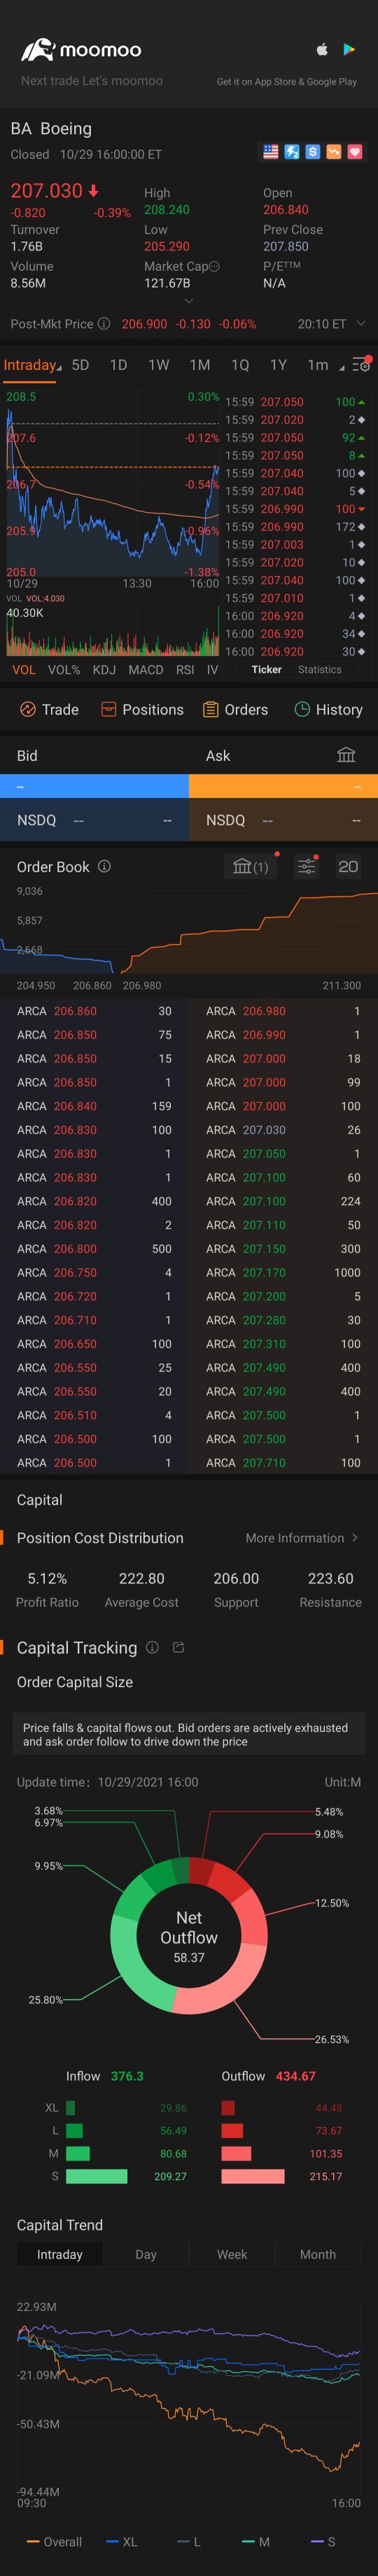Click Capital Tracking share icon
Image resolution: width=378 pixels, height=2576 pixels.
[179, 1647]
